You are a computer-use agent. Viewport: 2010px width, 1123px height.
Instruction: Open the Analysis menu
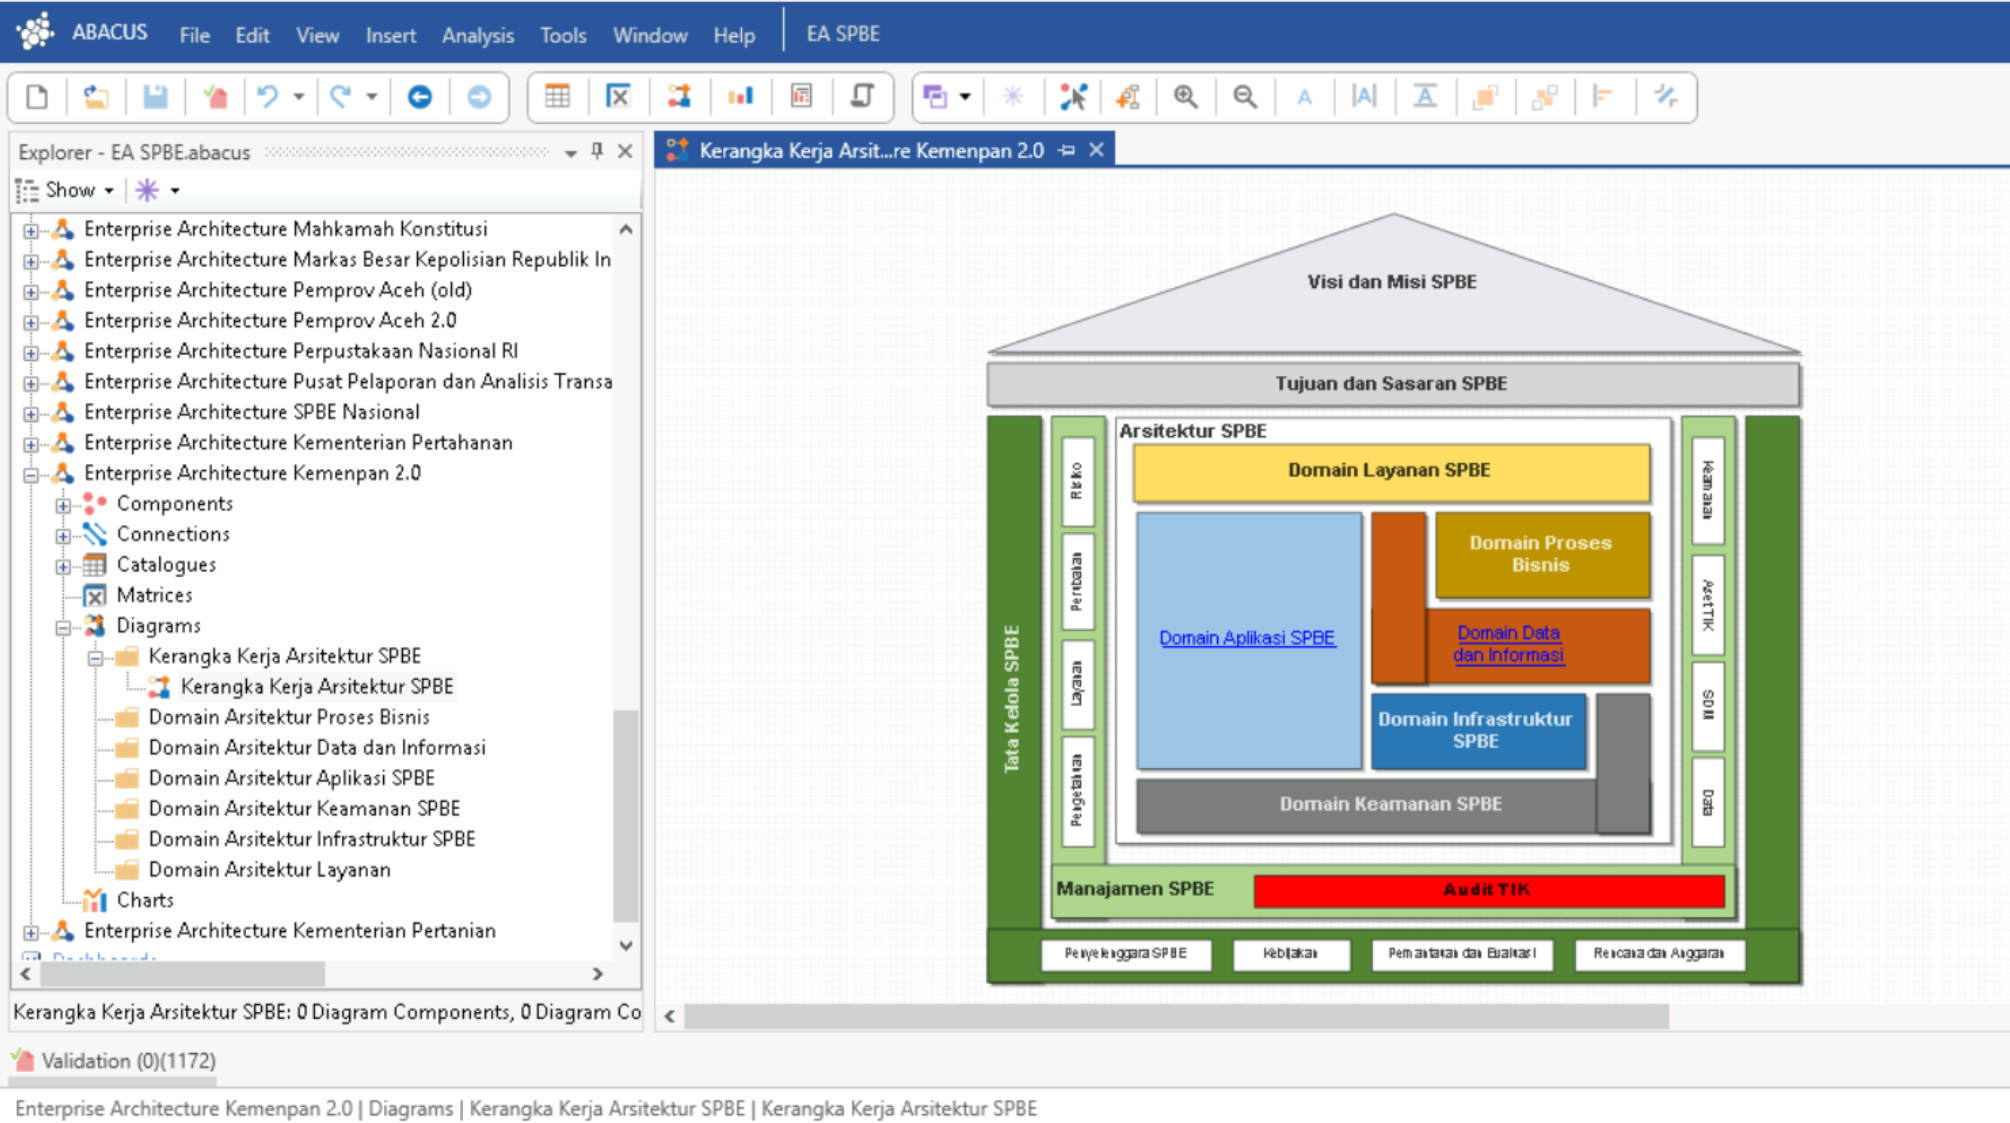click(478, 35)
